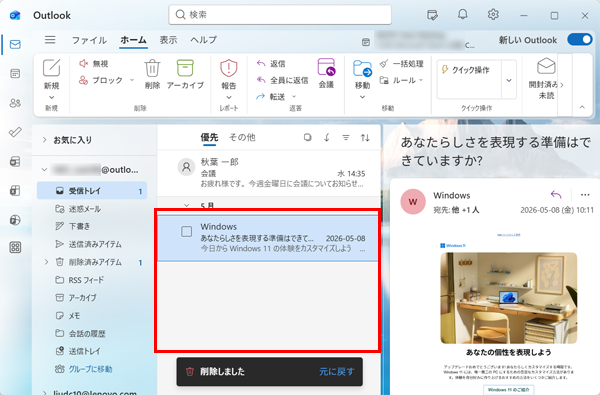Click the 報告 report shield icon
The height and width of the screenshot is (395, 600).
pos(228,68)
